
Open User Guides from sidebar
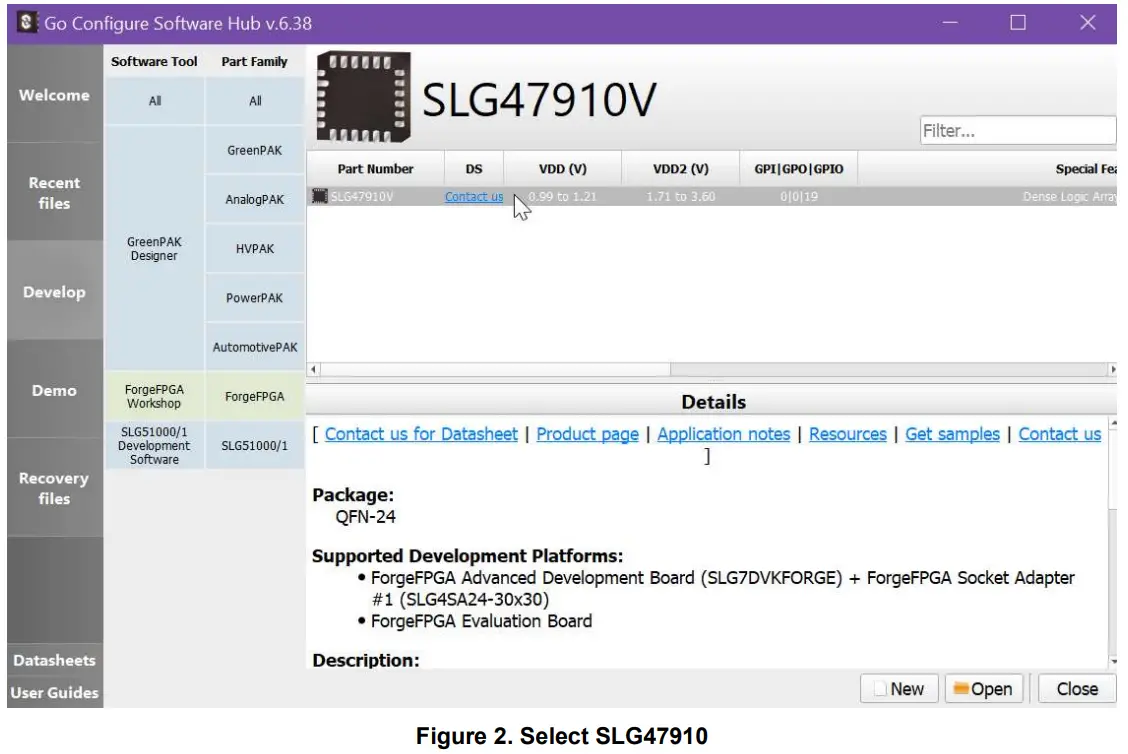[x=55, y=692]
